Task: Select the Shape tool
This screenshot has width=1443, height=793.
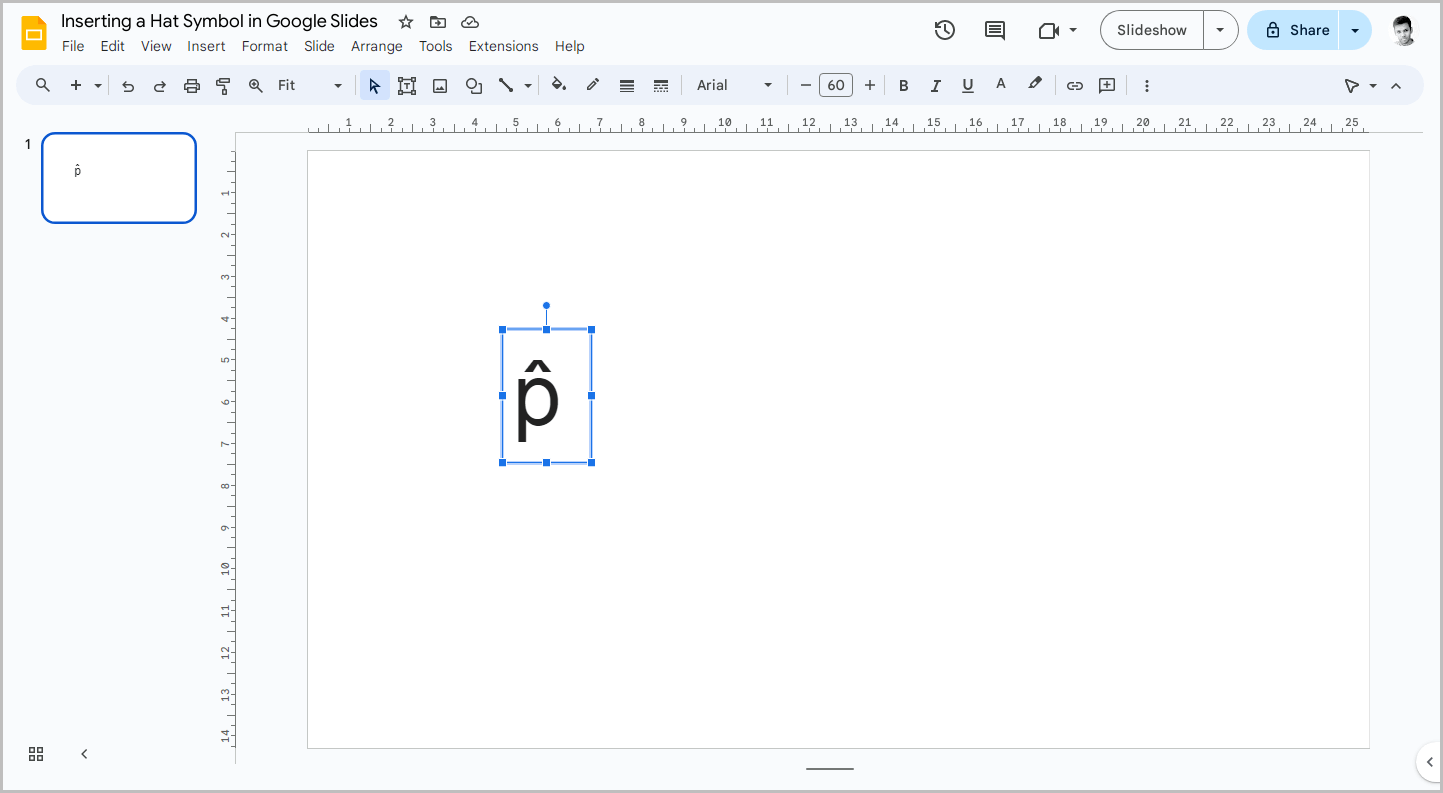Action: click(x=473, y=85)
